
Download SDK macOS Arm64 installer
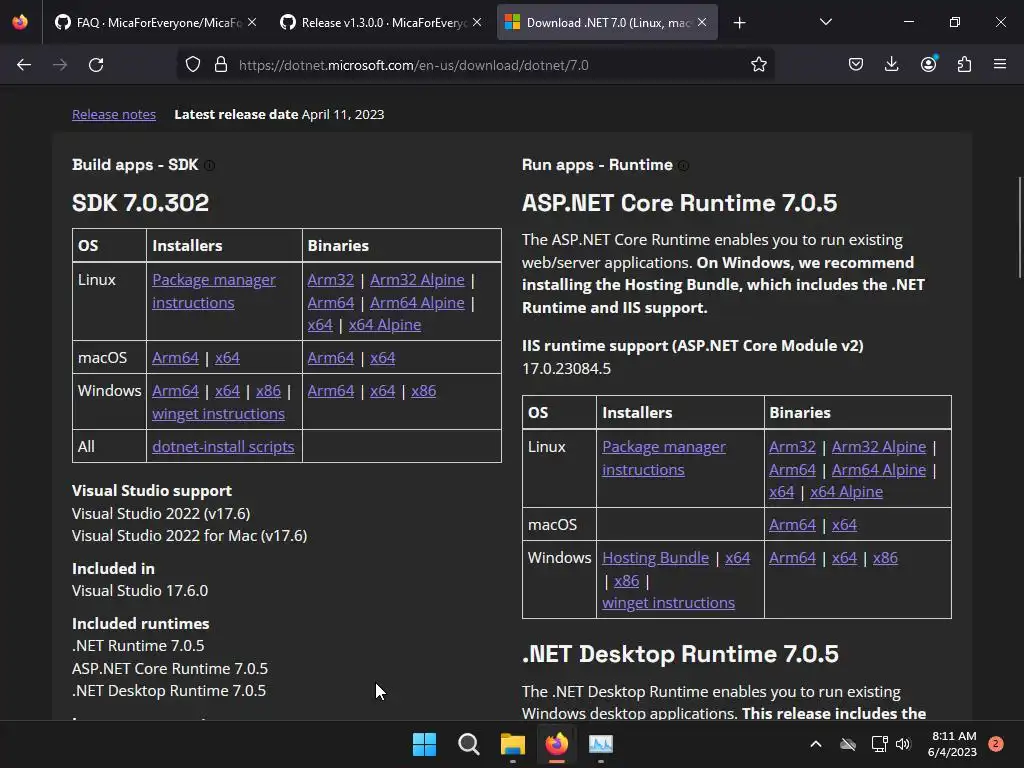coord(175,358)
